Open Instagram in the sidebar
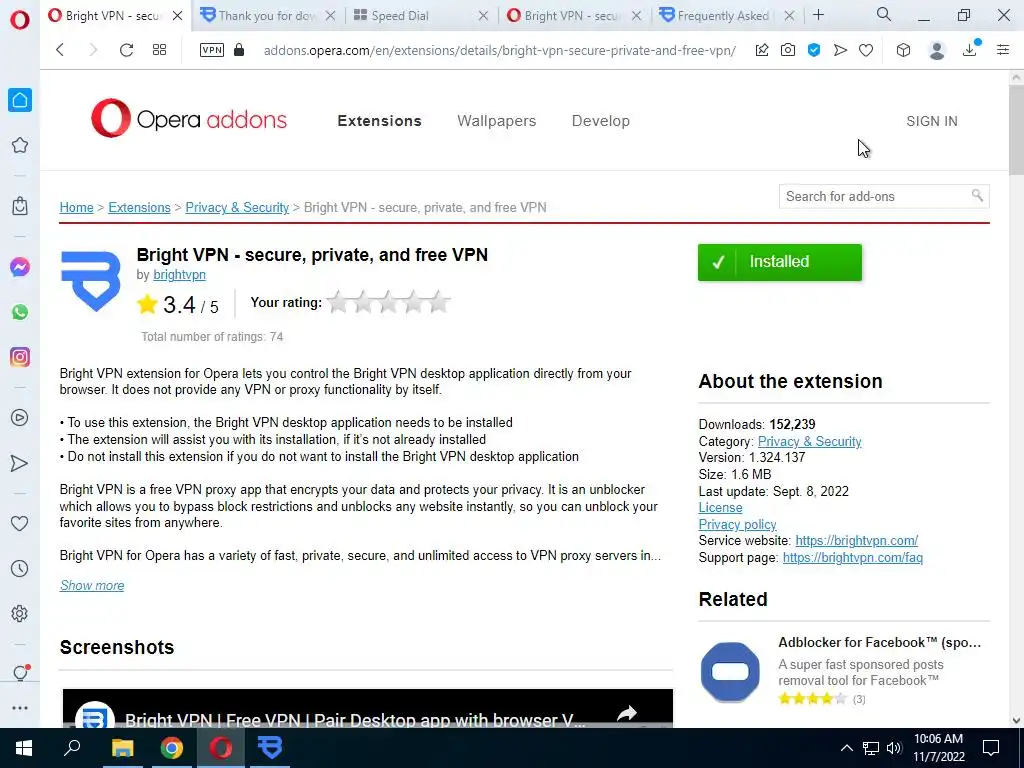Viewport: 1024px width, 768px height. point(20,357)
